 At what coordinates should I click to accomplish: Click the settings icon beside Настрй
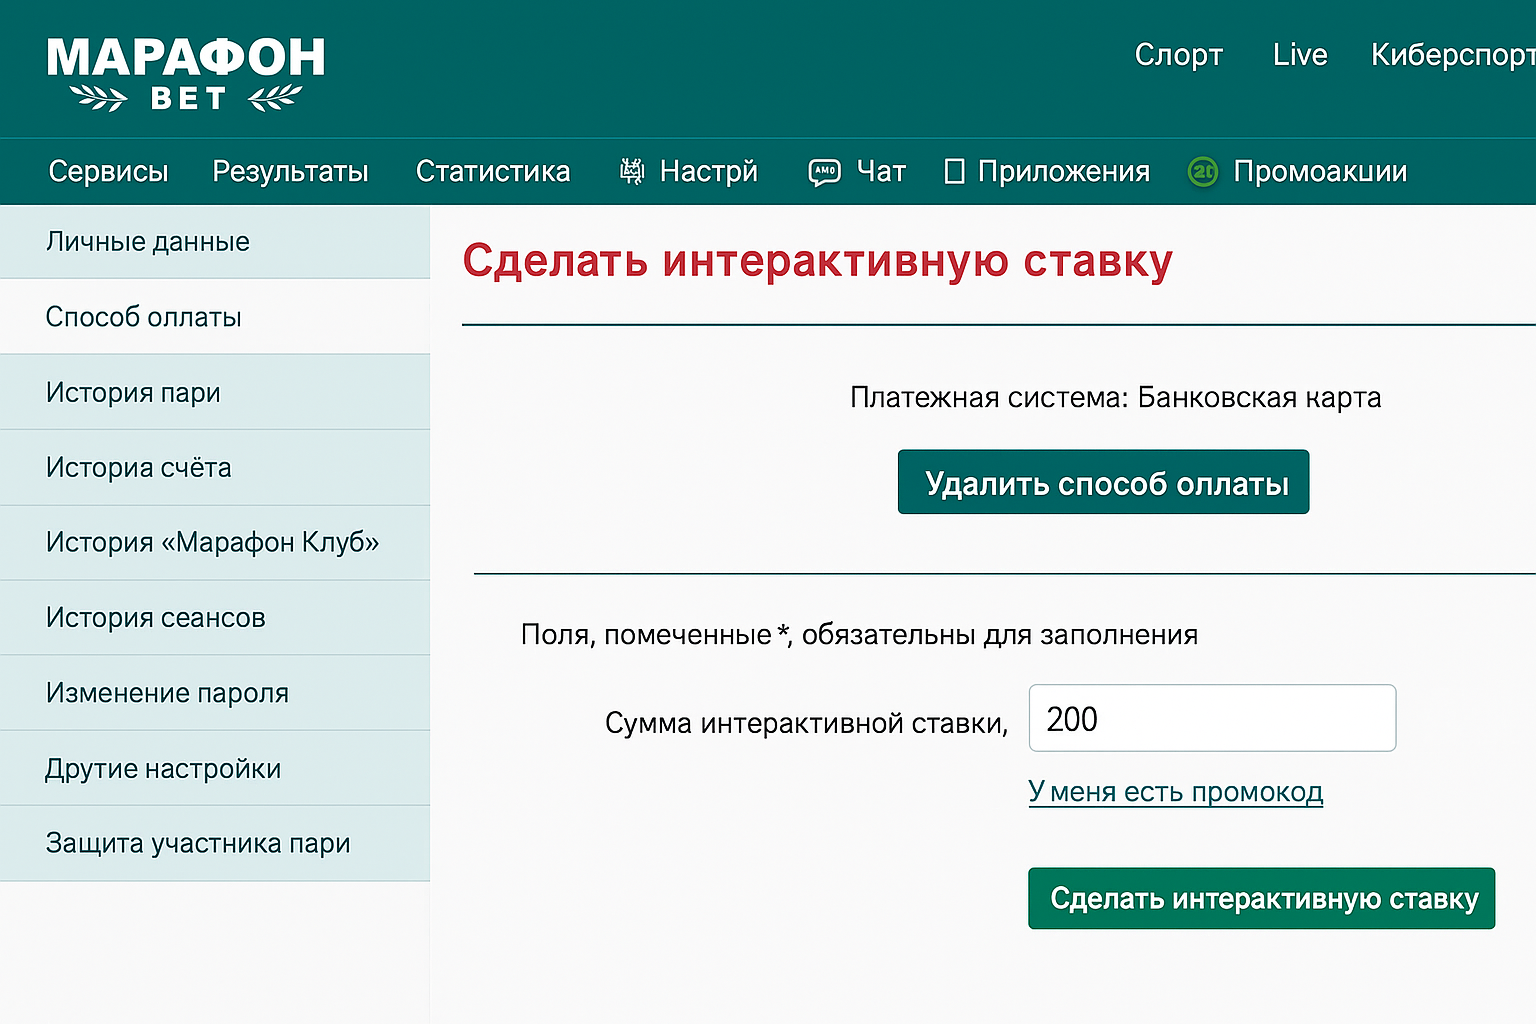632,172
